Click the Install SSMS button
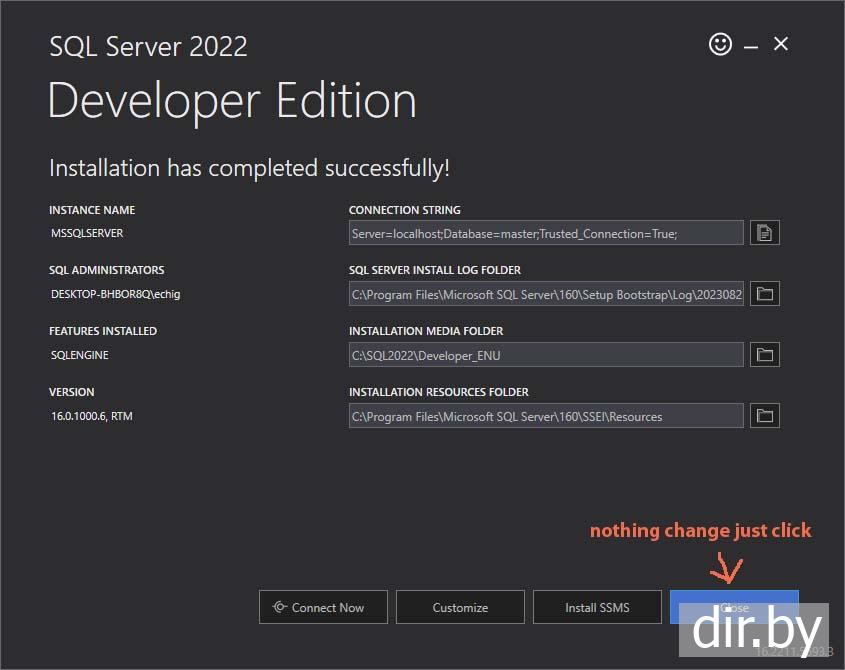This screenshot has height=670, width=845. 597,607
